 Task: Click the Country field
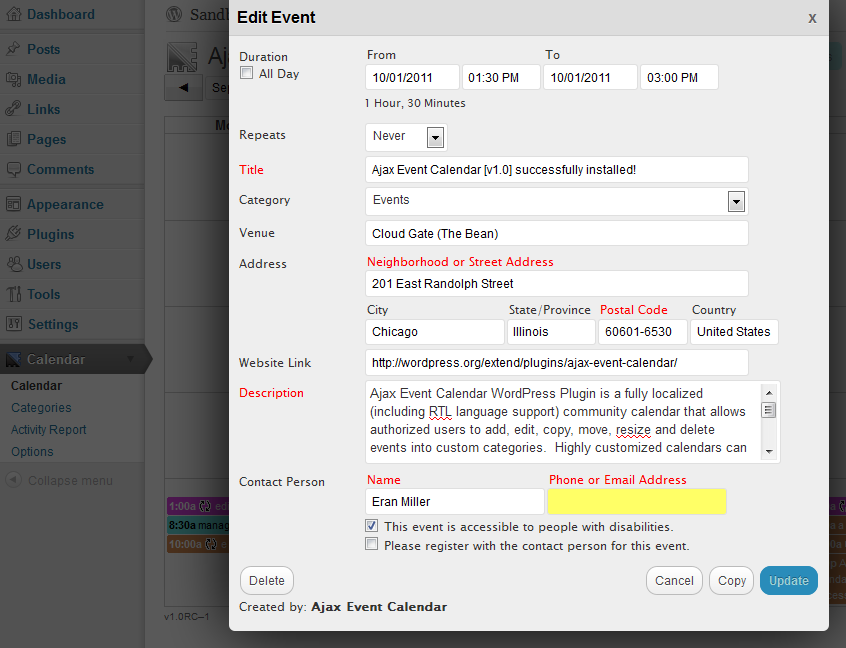tap(734, 331)
